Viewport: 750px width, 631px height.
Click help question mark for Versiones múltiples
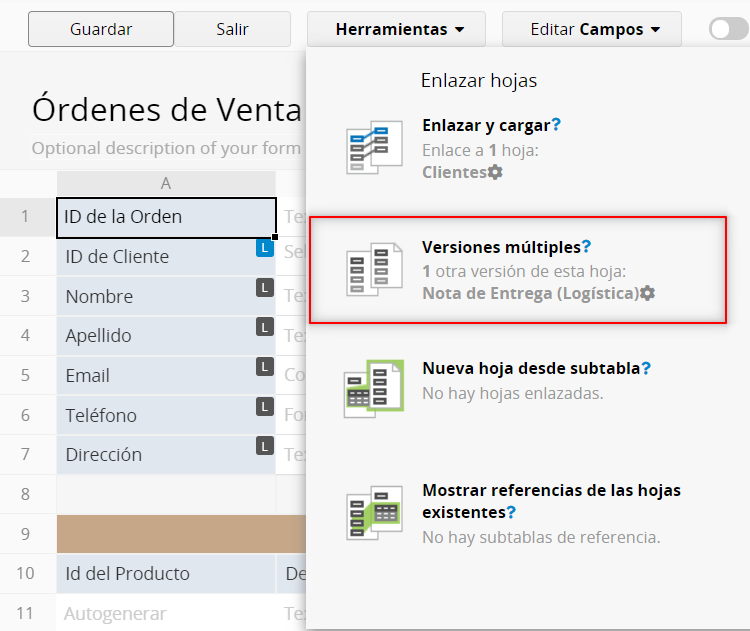pos(587,246)
